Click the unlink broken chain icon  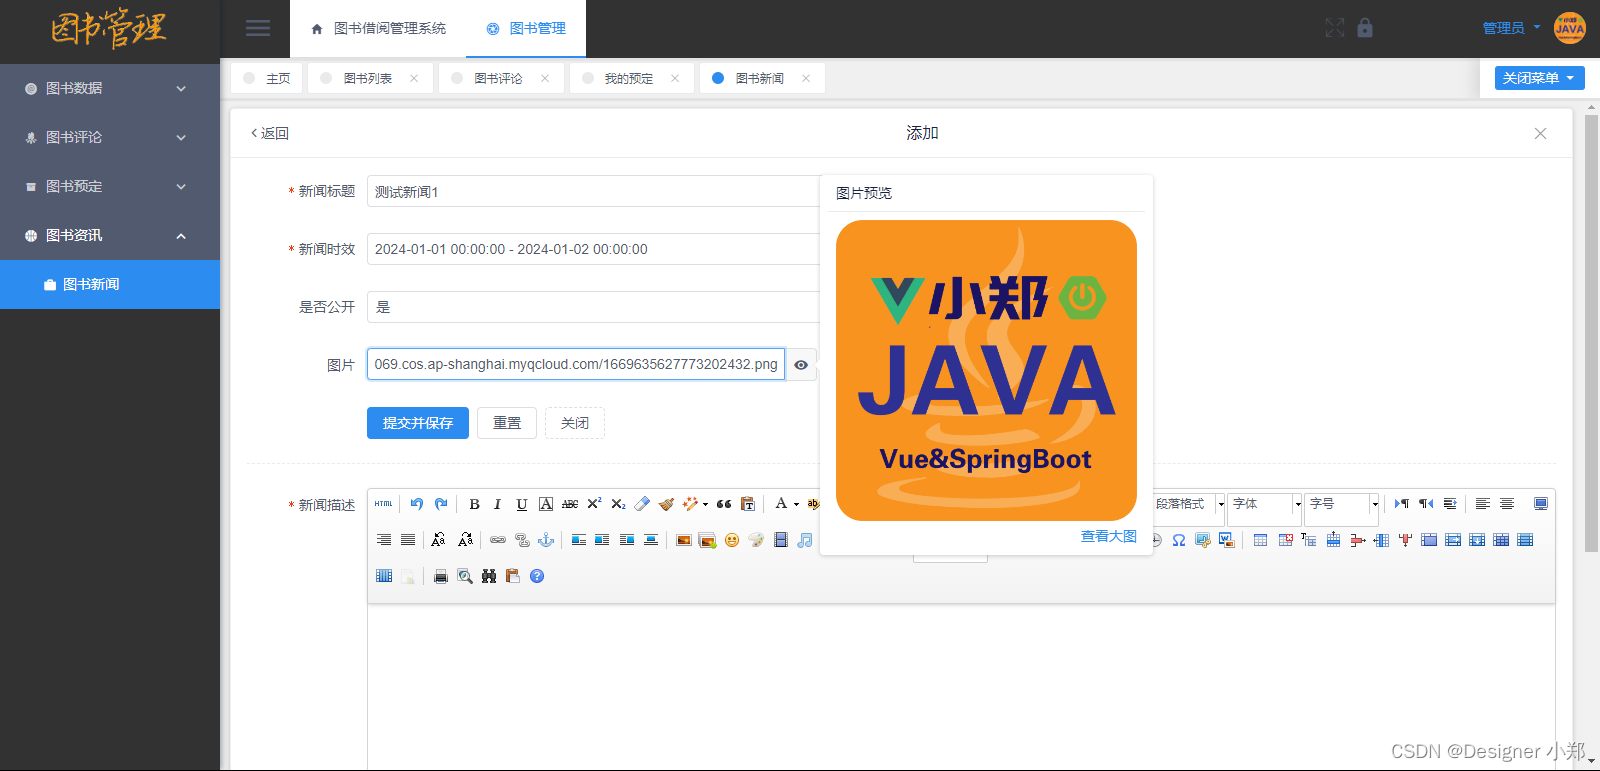(x=522, y=540)
